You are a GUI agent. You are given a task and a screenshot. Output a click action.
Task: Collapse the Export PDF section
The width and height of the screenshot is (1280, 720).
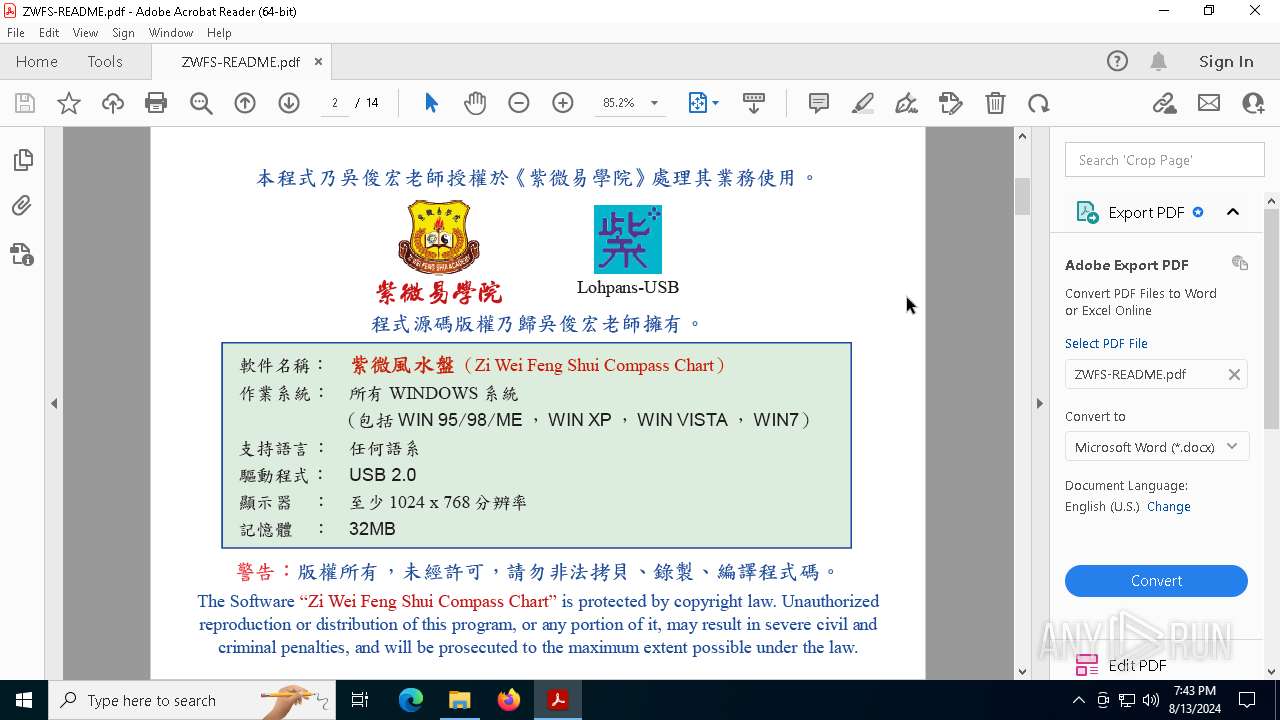[1233, 212]
